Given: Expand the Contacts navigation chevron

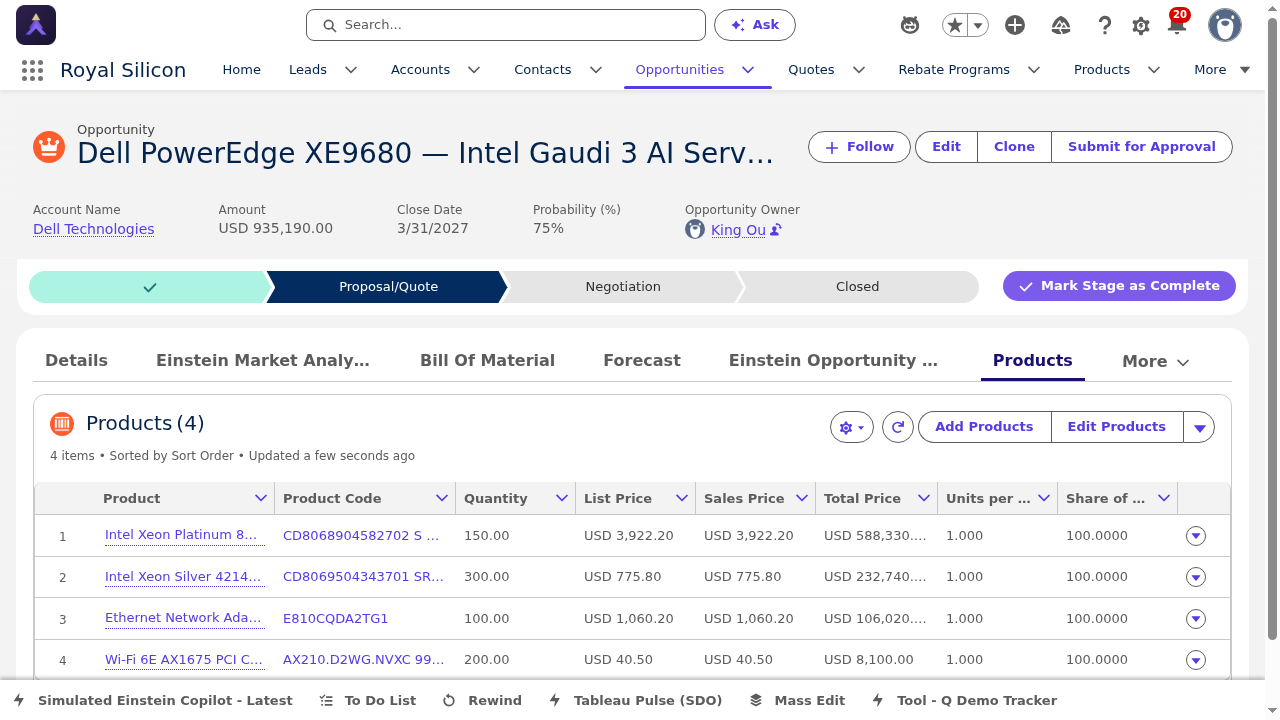Looking at the screenshot, I should click(x=596, y=70).
